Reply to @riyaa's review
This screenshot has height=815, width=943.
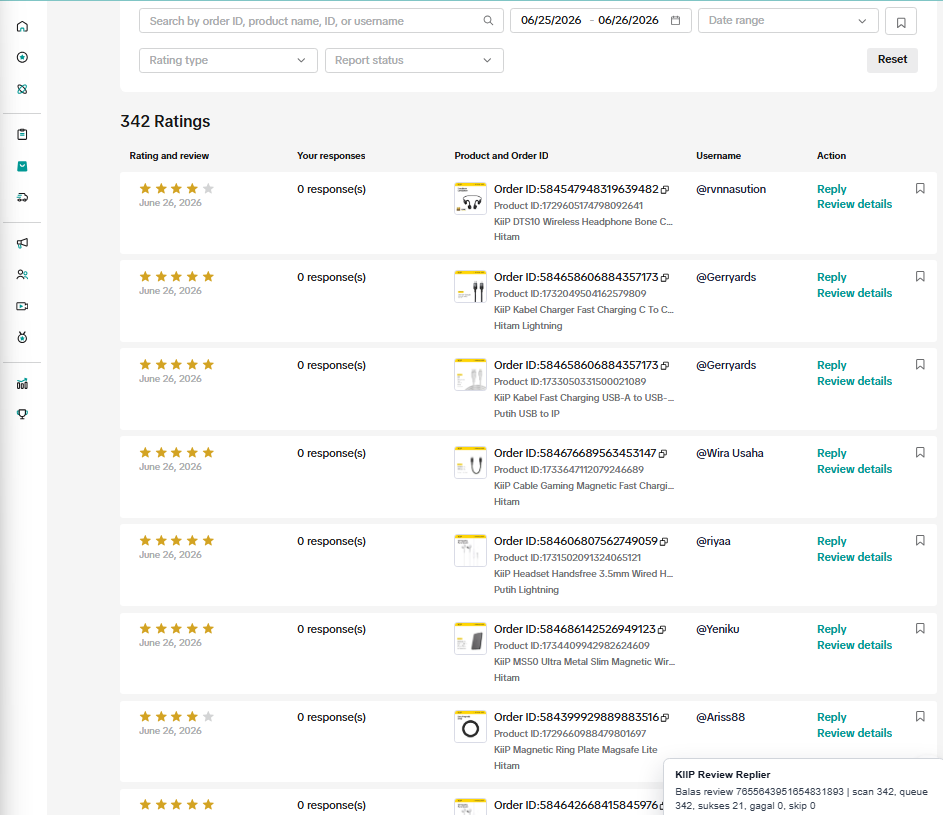[831, 541]
